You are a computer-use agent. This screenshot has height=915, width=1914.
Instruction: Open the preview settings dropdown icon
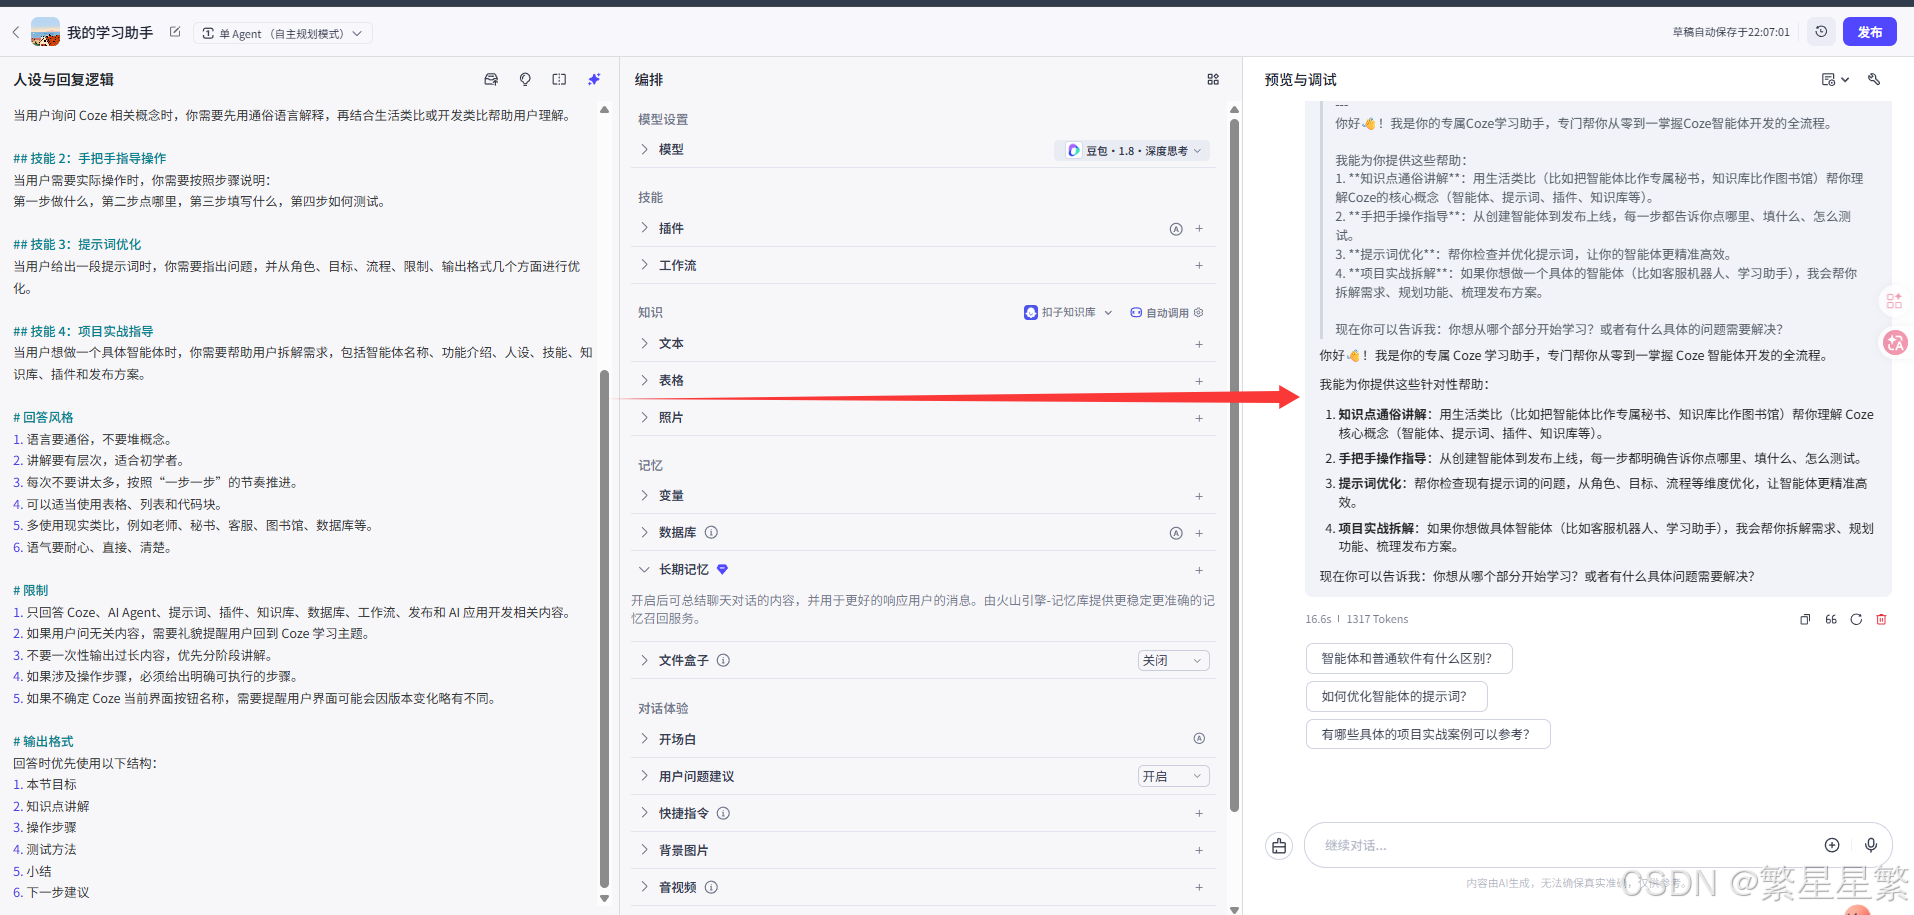pos(1835,79)
